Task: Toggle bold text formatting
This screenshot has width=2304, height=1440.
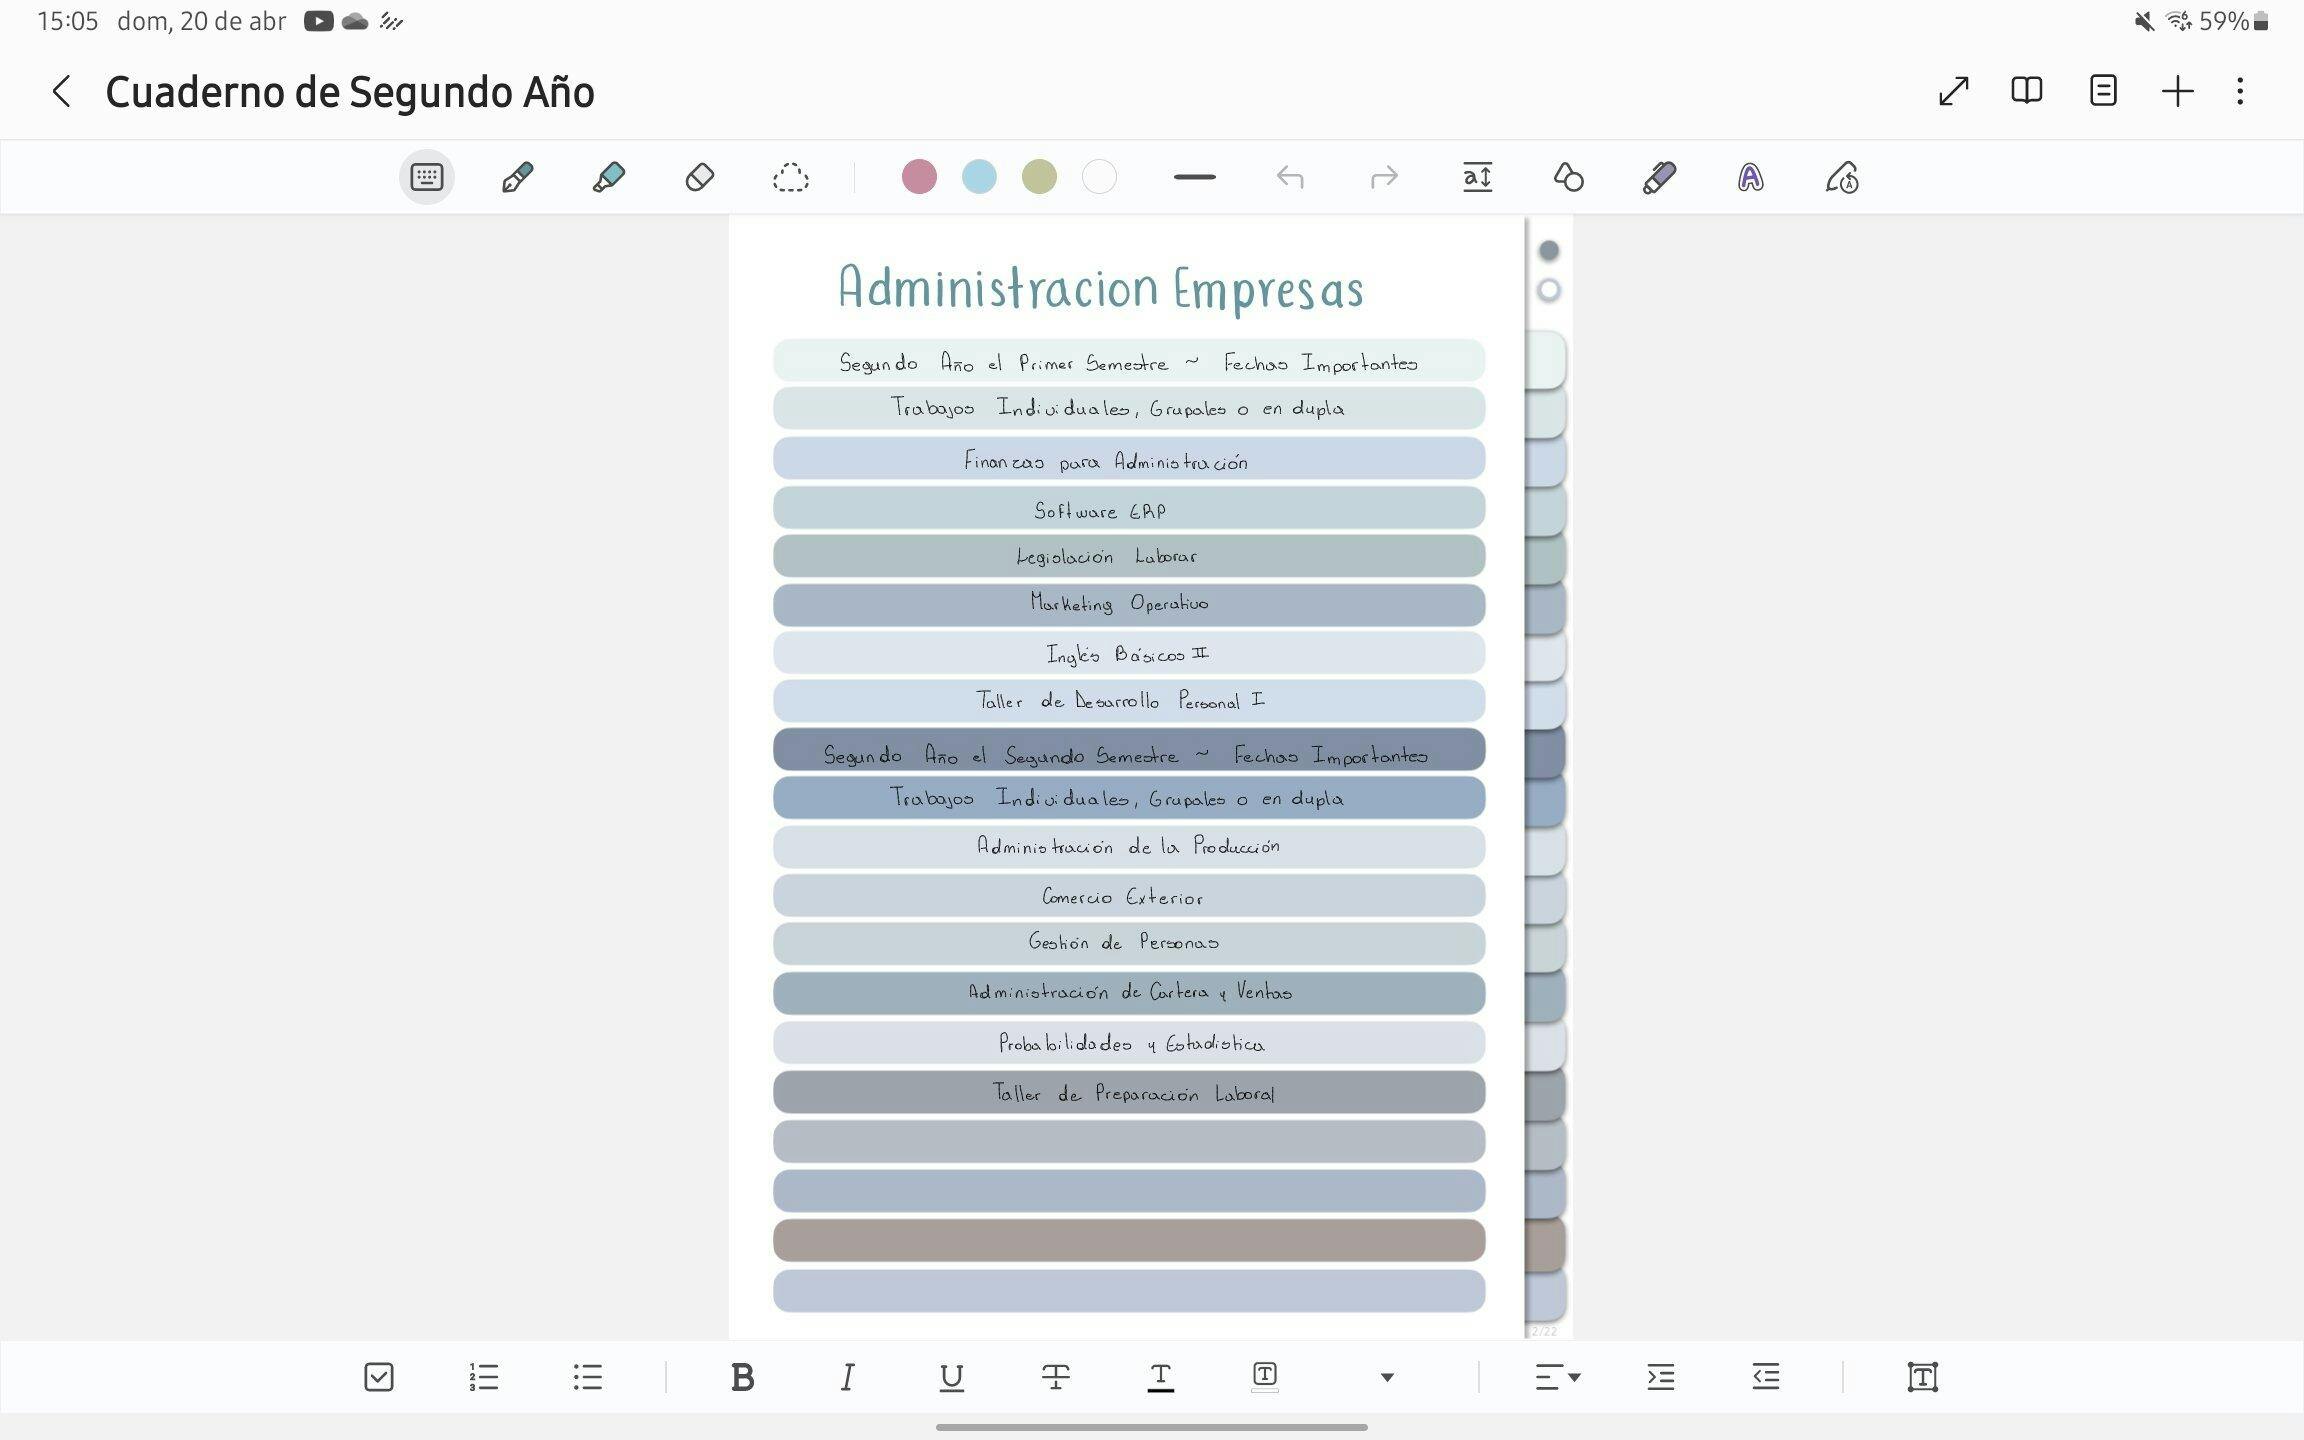Action: [742, 1377]
